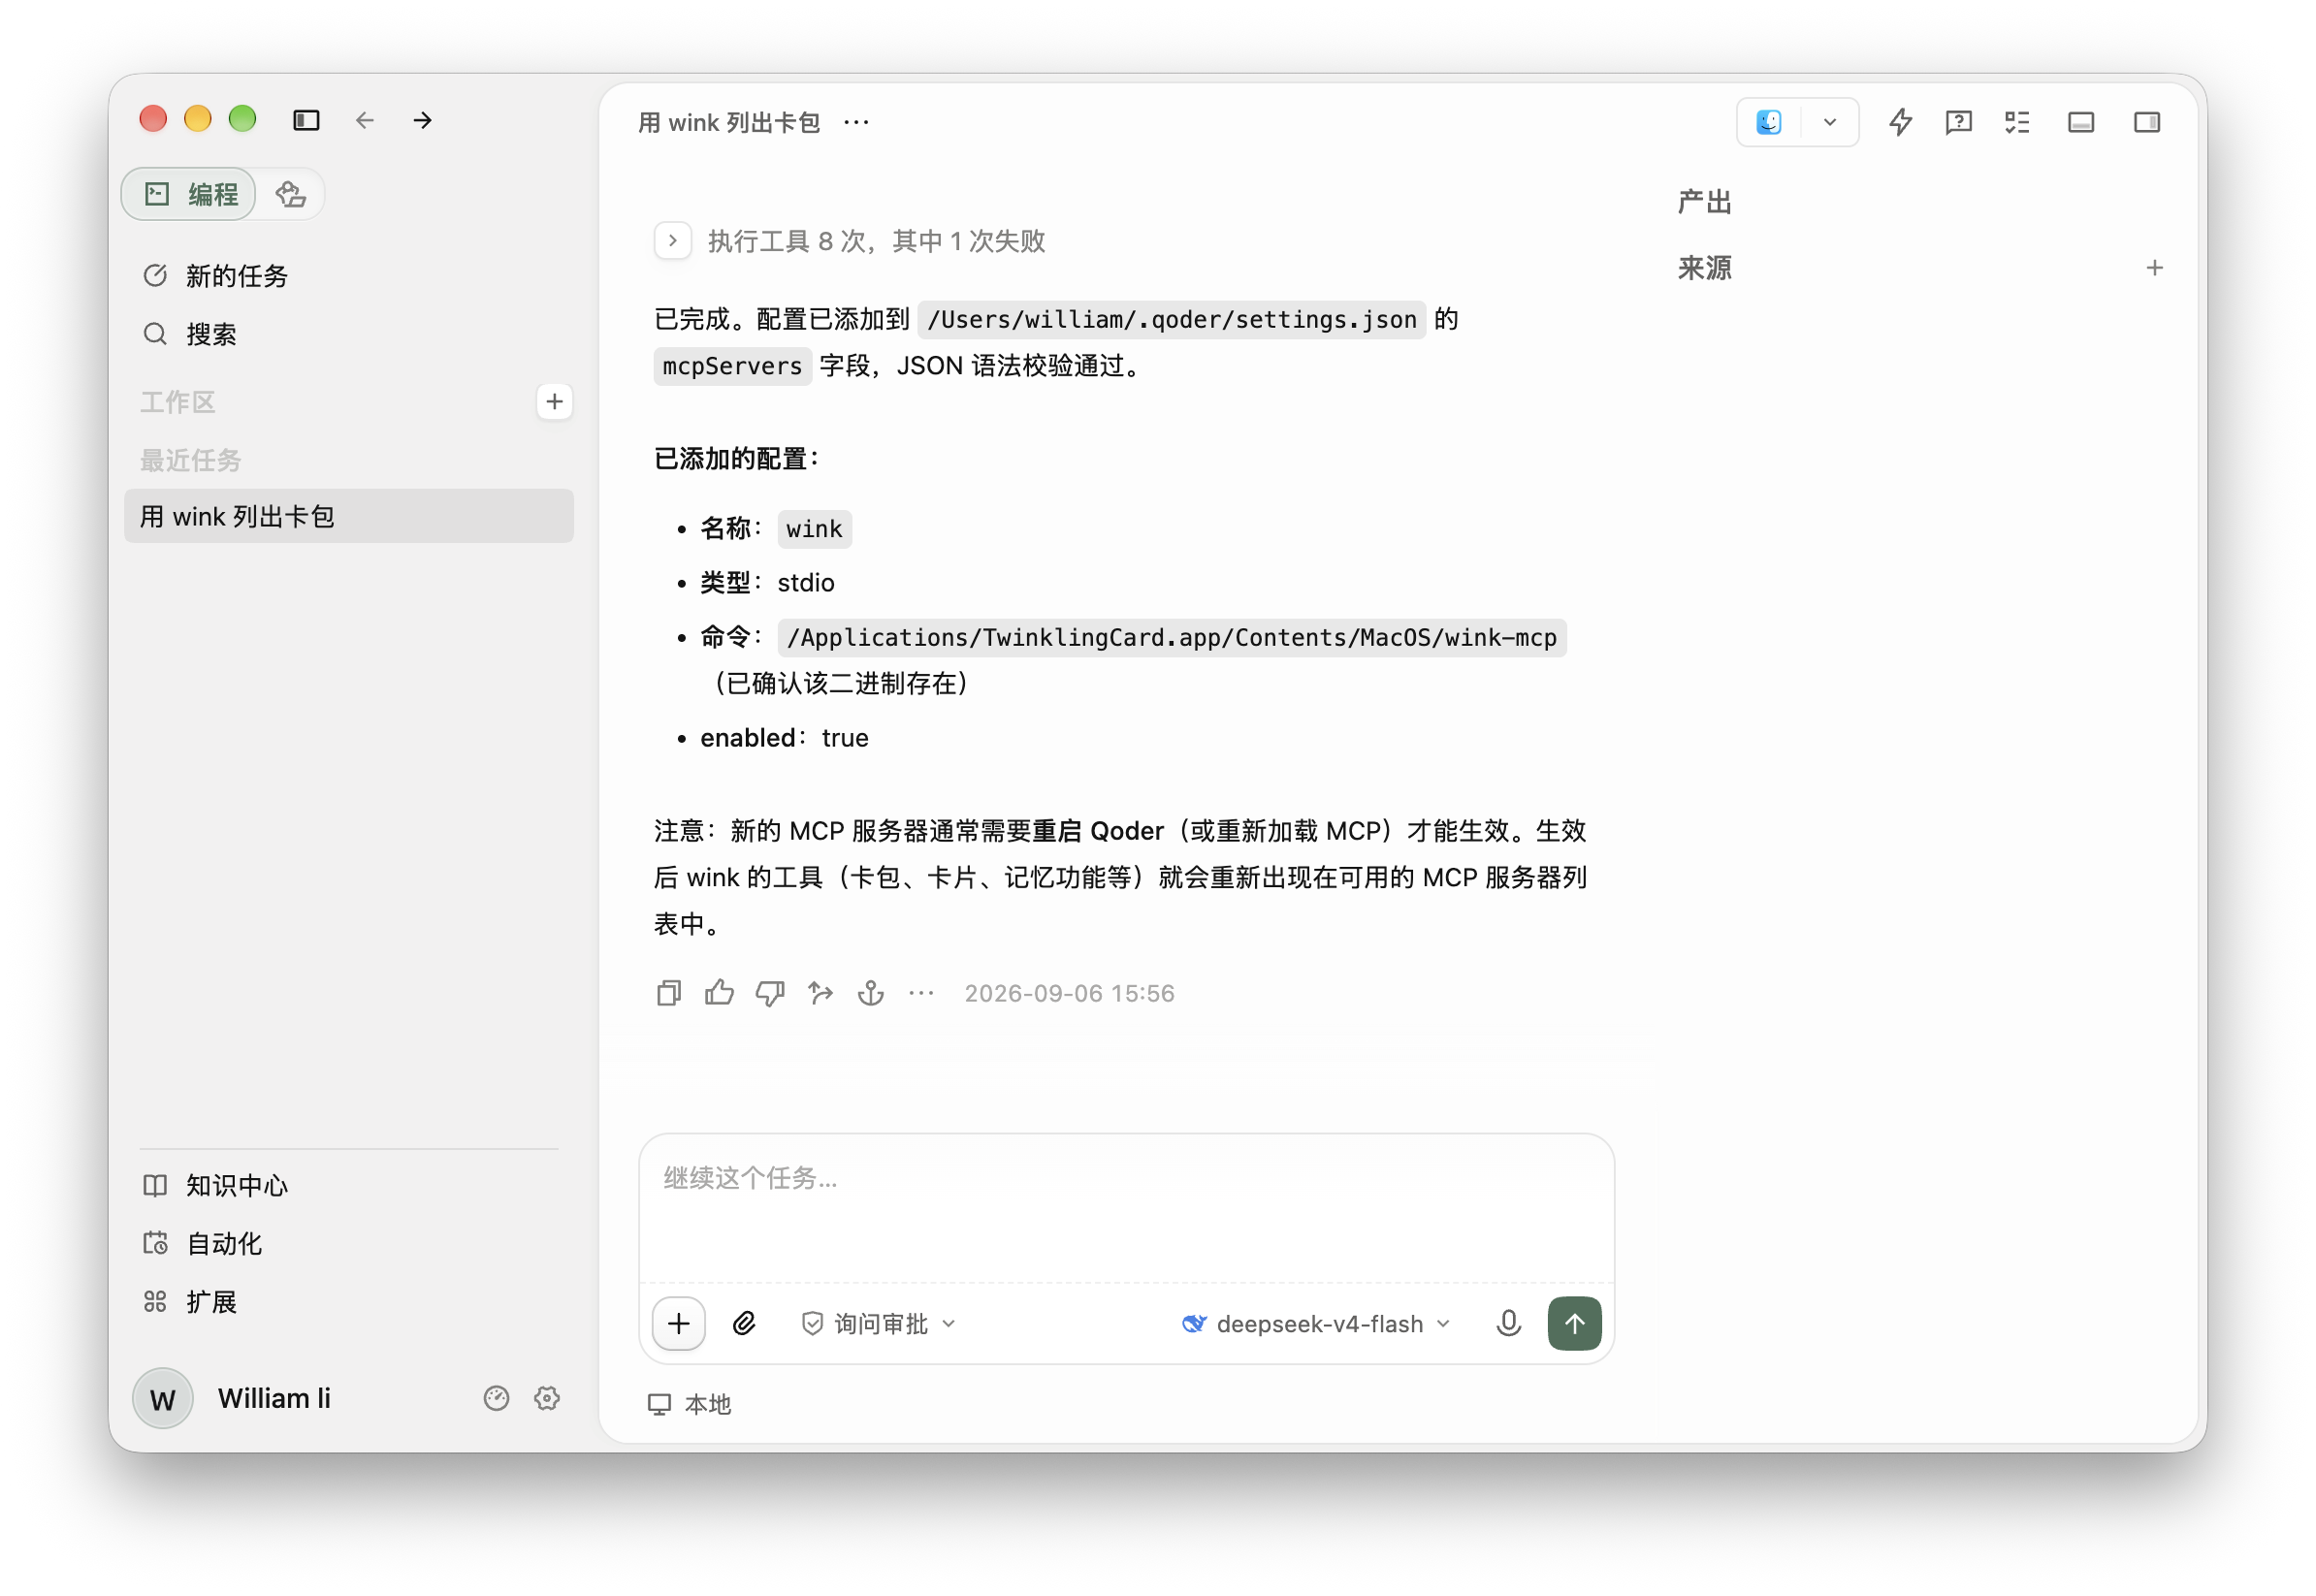The image size is (2316, 1596).
Task: Open the usage gauge icon beside William li
Action: tap(497, 1399)
